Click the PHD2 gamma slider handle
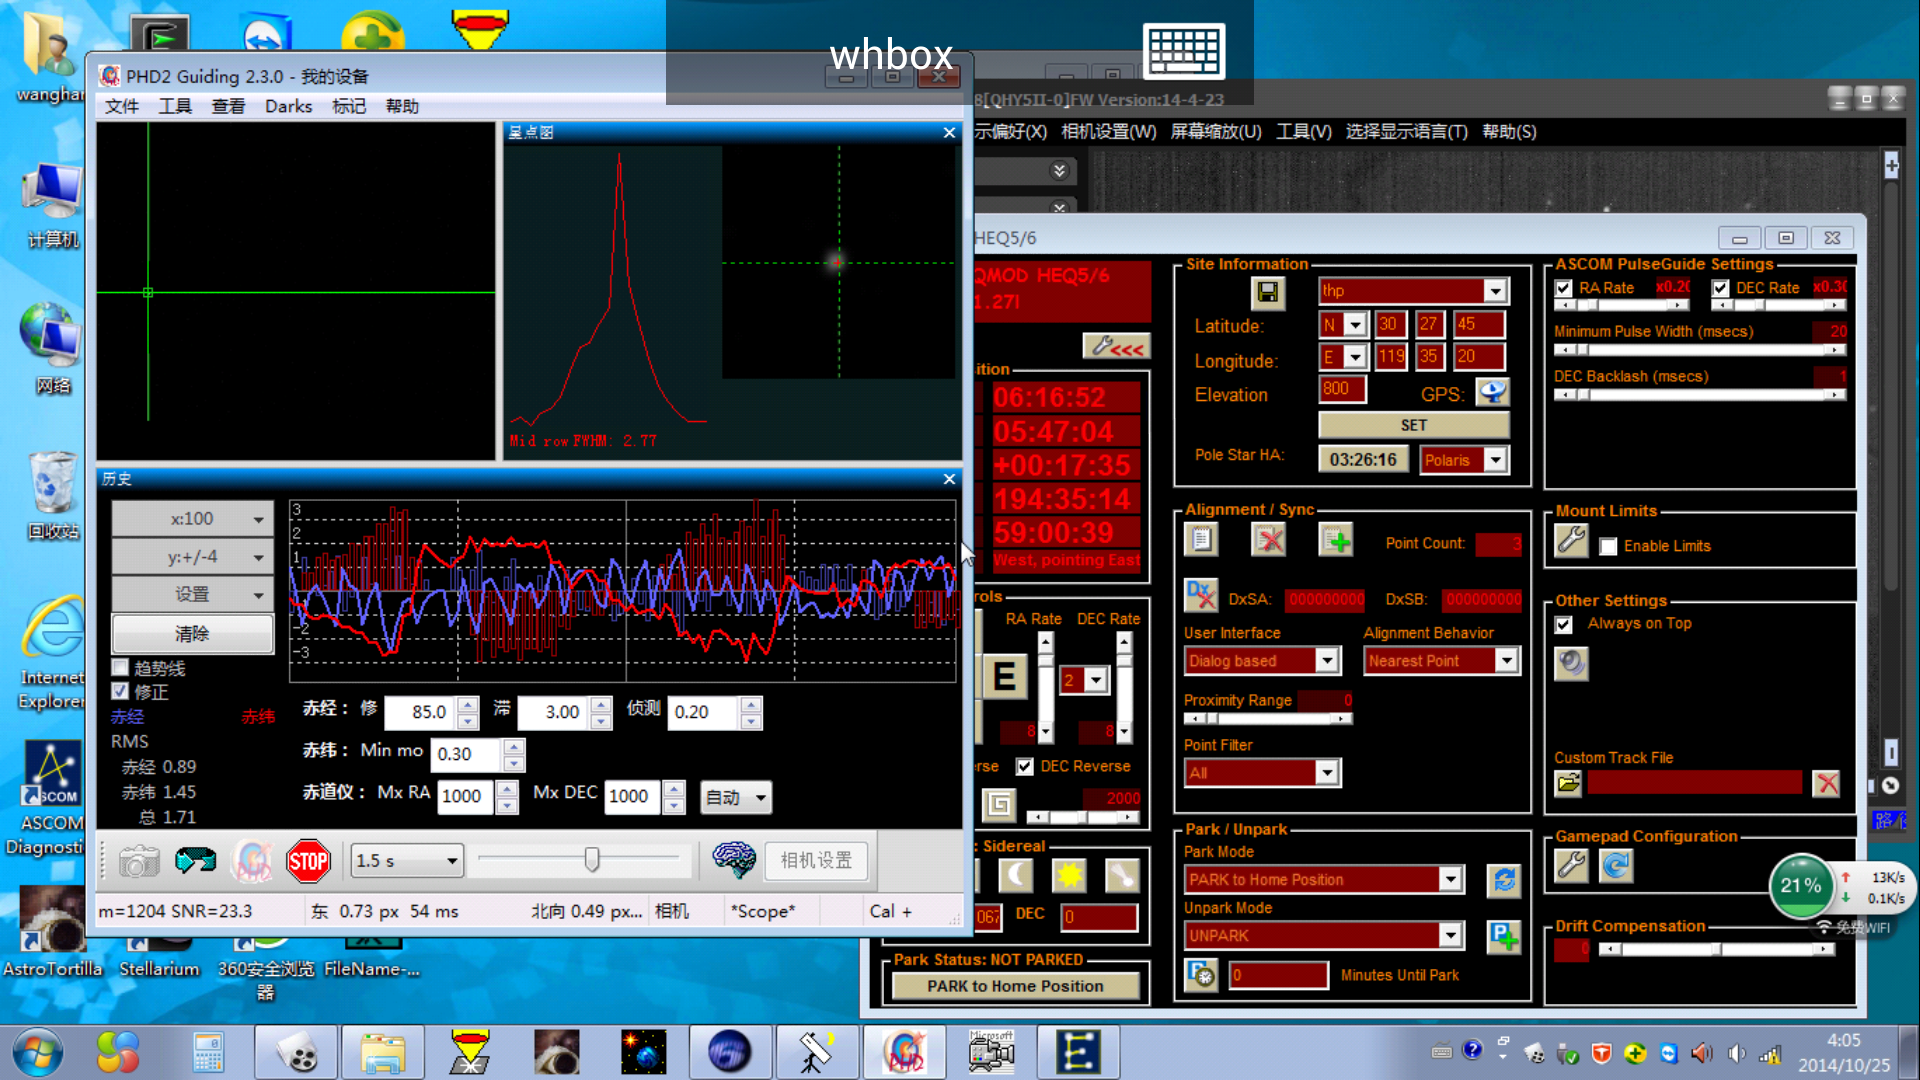This screenshot has height=1080, width=1920. point(592,859)
